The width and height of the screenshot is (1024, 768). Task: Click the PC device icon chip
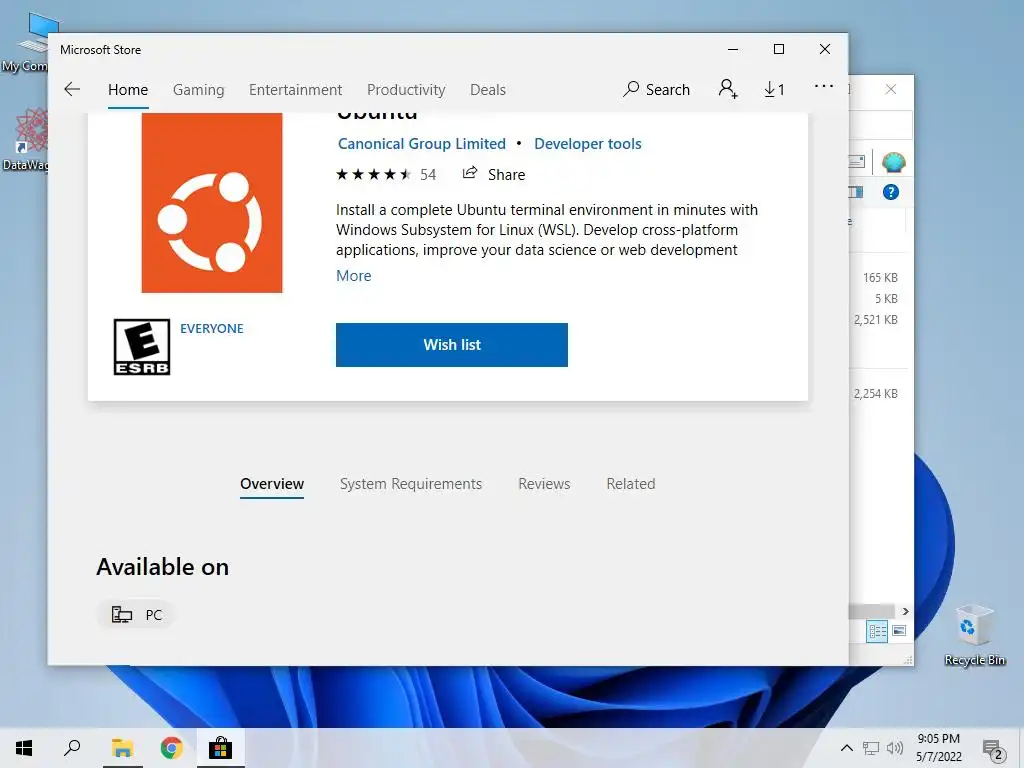136,615
